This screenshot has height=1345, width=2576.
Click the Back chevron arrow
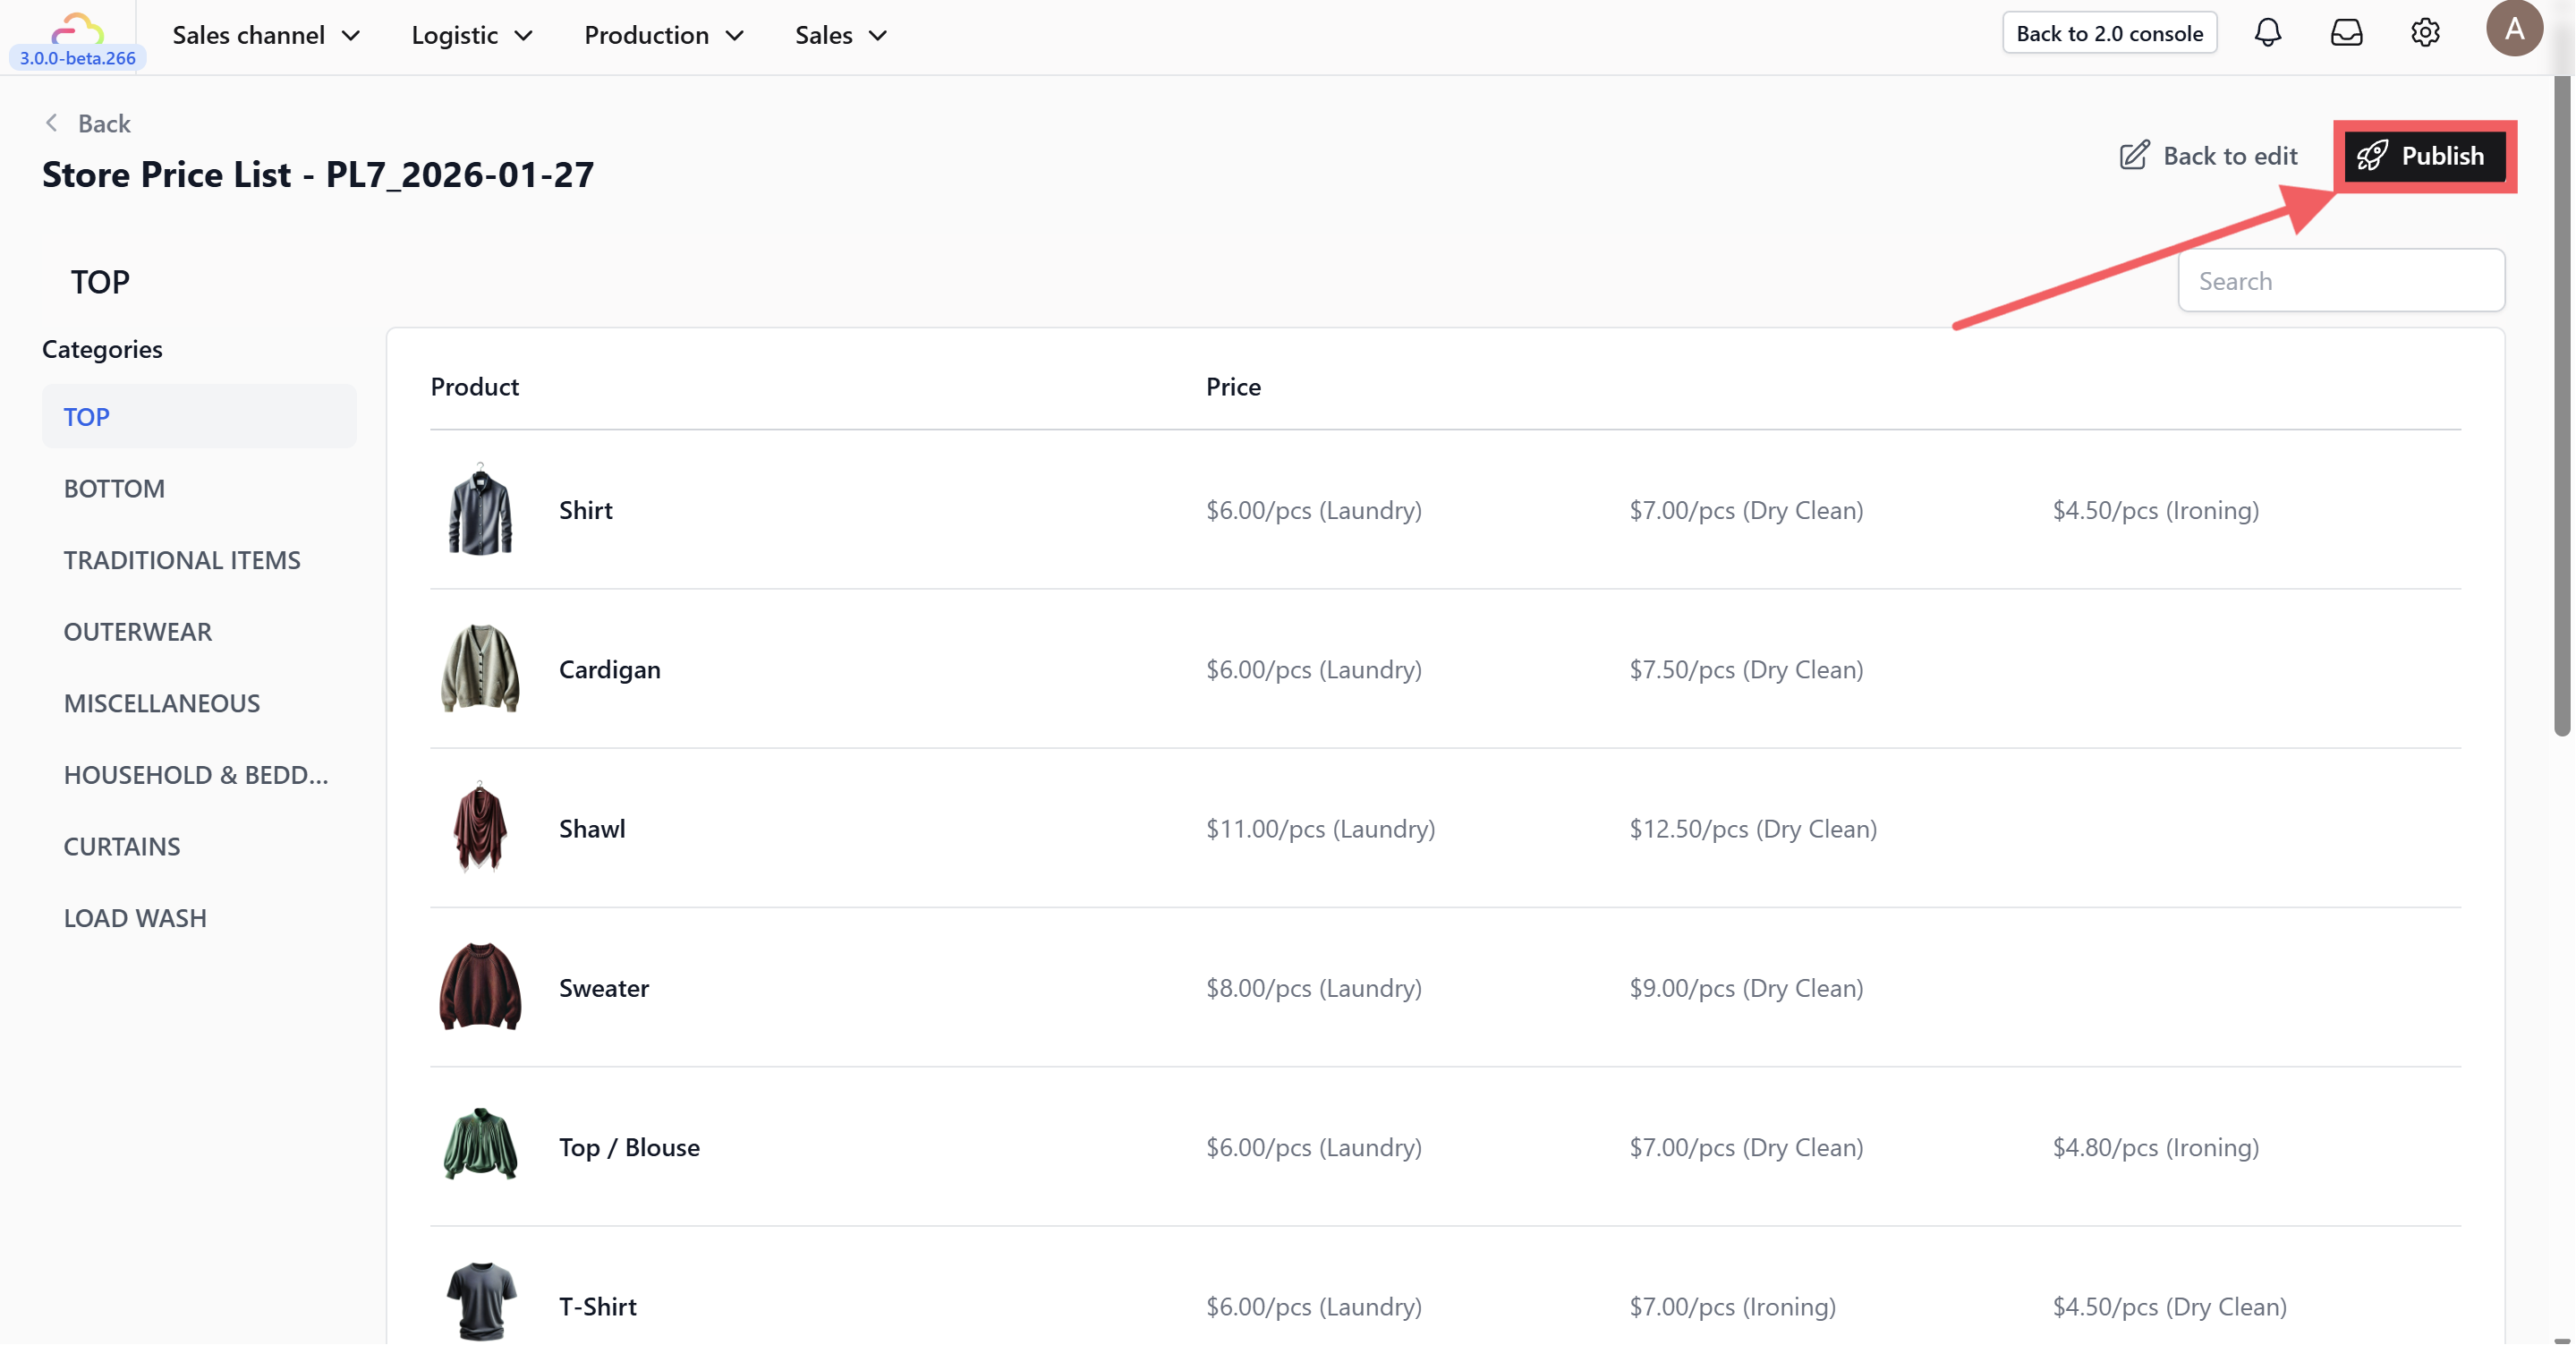tap(52, 123)
